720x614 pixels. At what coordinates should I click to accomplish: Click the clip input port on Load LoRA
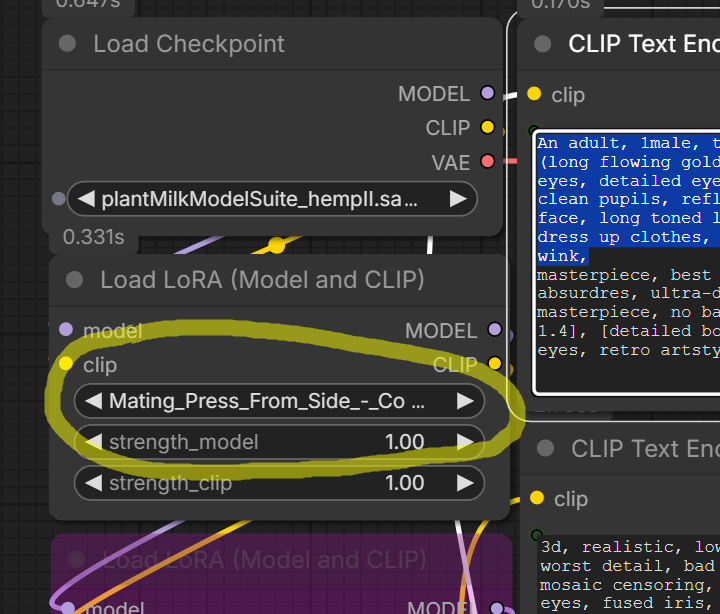click(66, 364)
